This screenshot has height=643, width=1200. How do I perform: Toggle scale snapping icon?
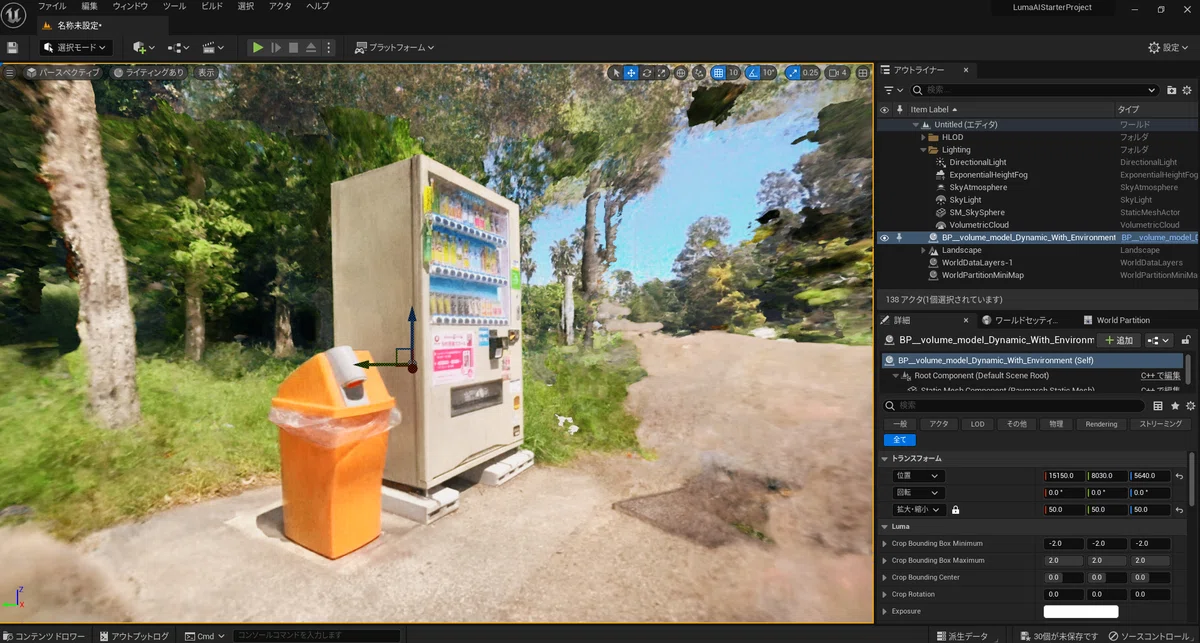793,72
